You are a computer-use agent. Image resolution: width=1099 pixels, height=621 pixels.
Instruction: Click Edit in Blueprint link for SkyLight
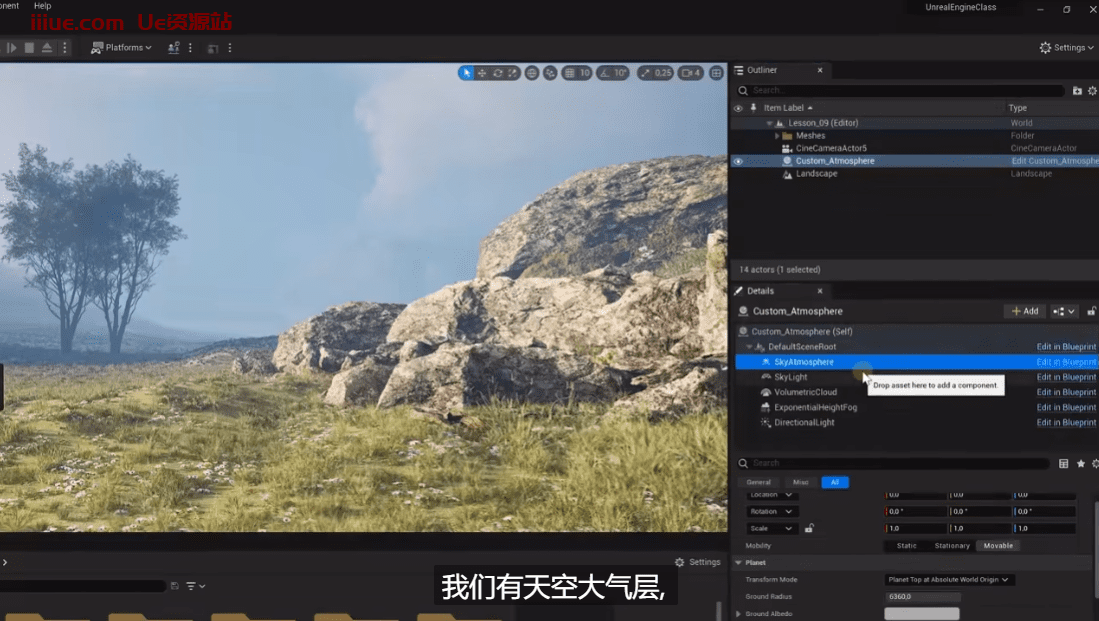click(1066, 377)
